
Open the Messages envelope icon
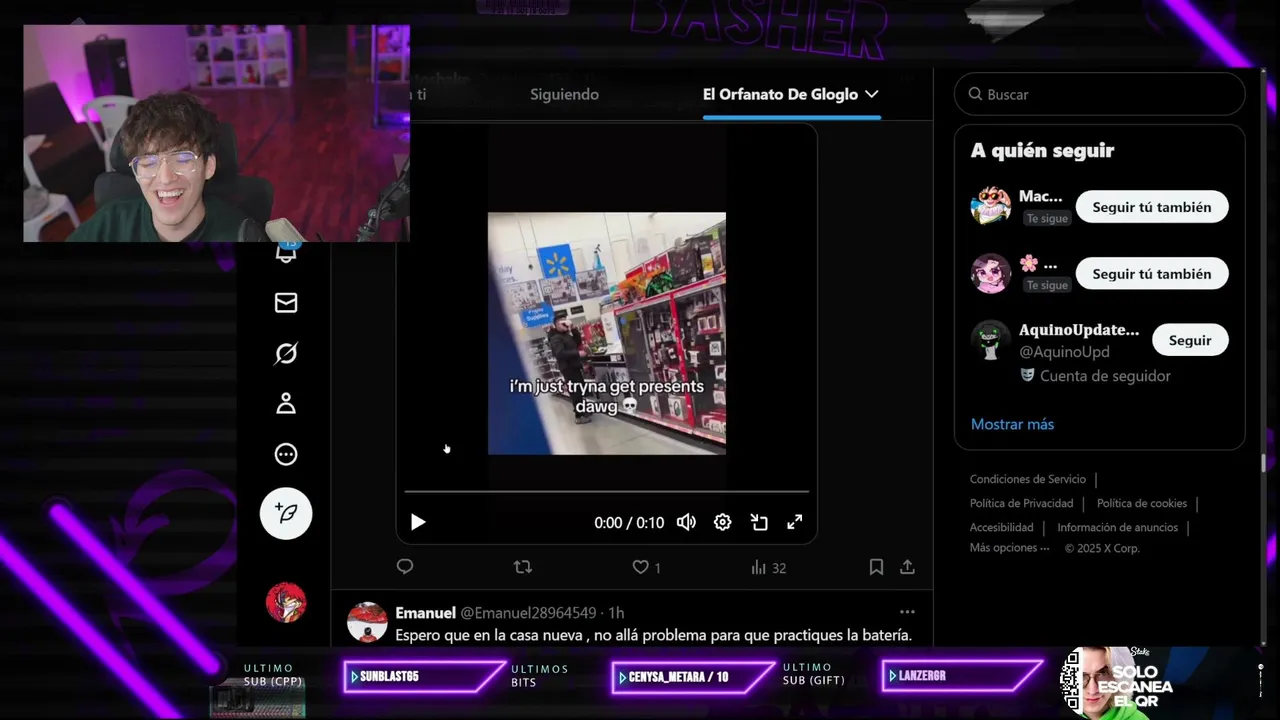286,303
